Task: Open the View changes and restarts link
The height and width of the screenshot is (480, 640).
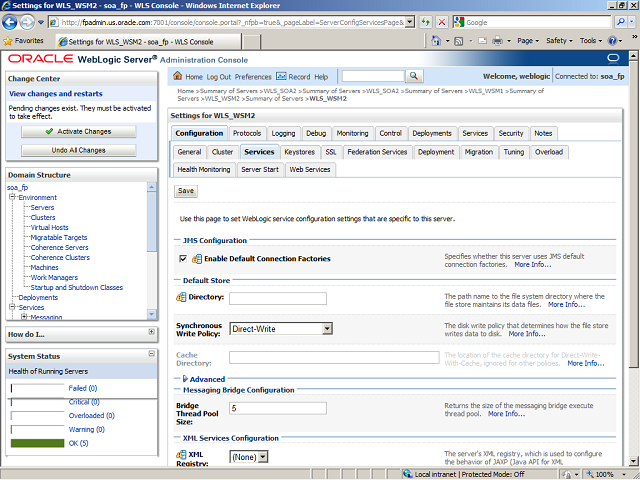Action: click(x=56, y=93)
